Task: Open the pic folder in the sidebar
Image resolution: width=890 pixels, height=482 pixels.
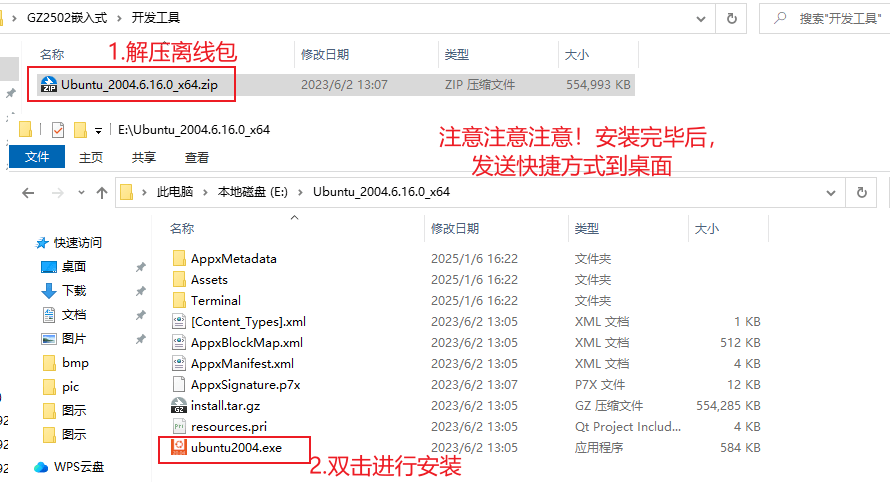Action: point(70,387)
